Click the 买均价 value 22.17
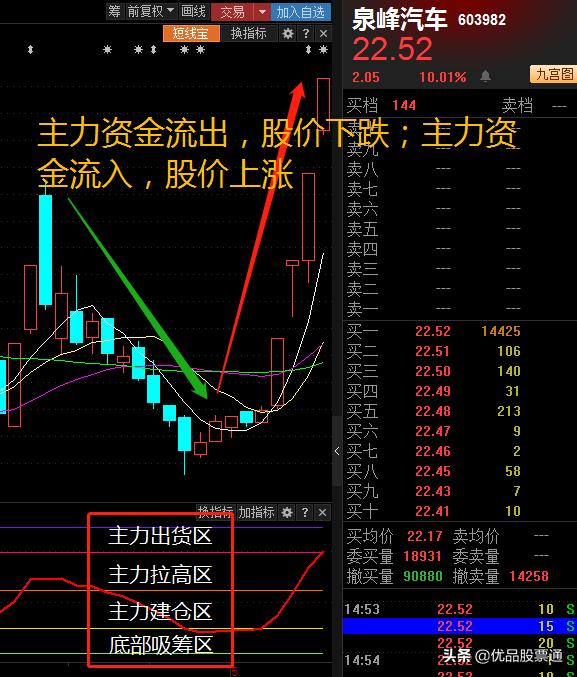Image resolution: width=577 pixels, height=677 pixels. click(x=425, y=536)
